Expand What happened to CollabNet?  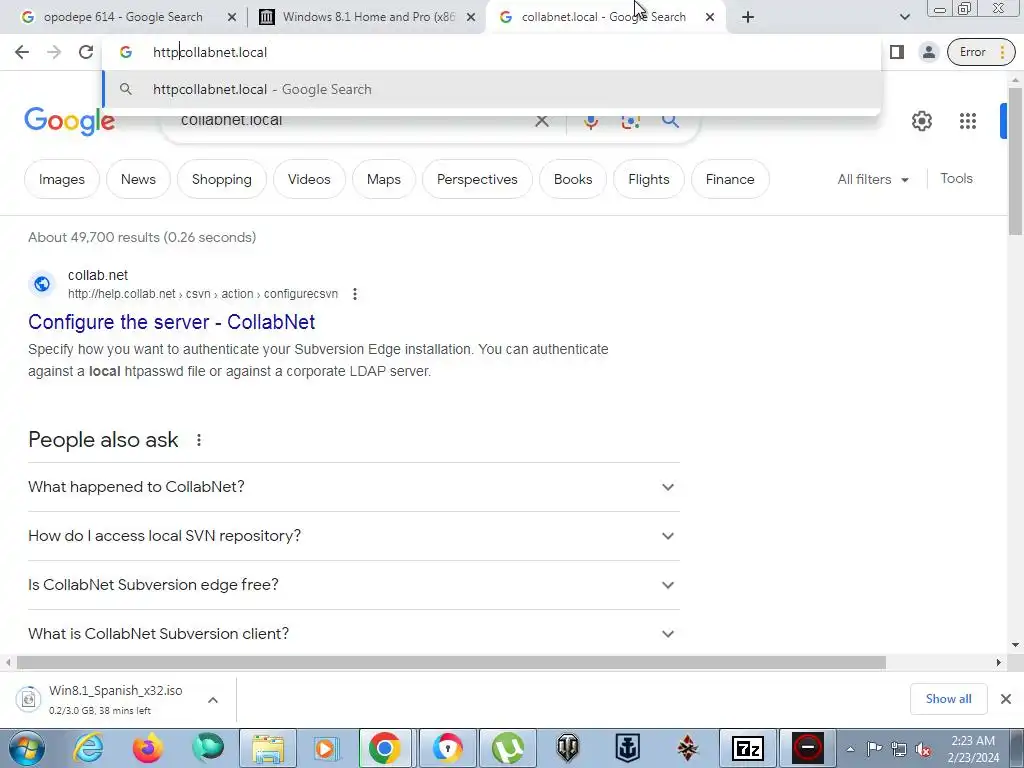(354, 487)
